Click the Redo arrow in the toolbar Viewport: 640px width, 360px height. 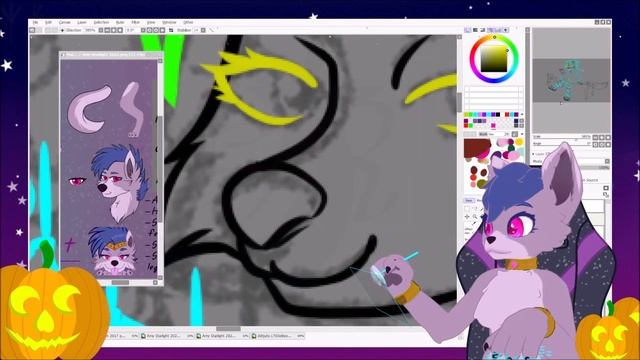click(x=39, y=30)
